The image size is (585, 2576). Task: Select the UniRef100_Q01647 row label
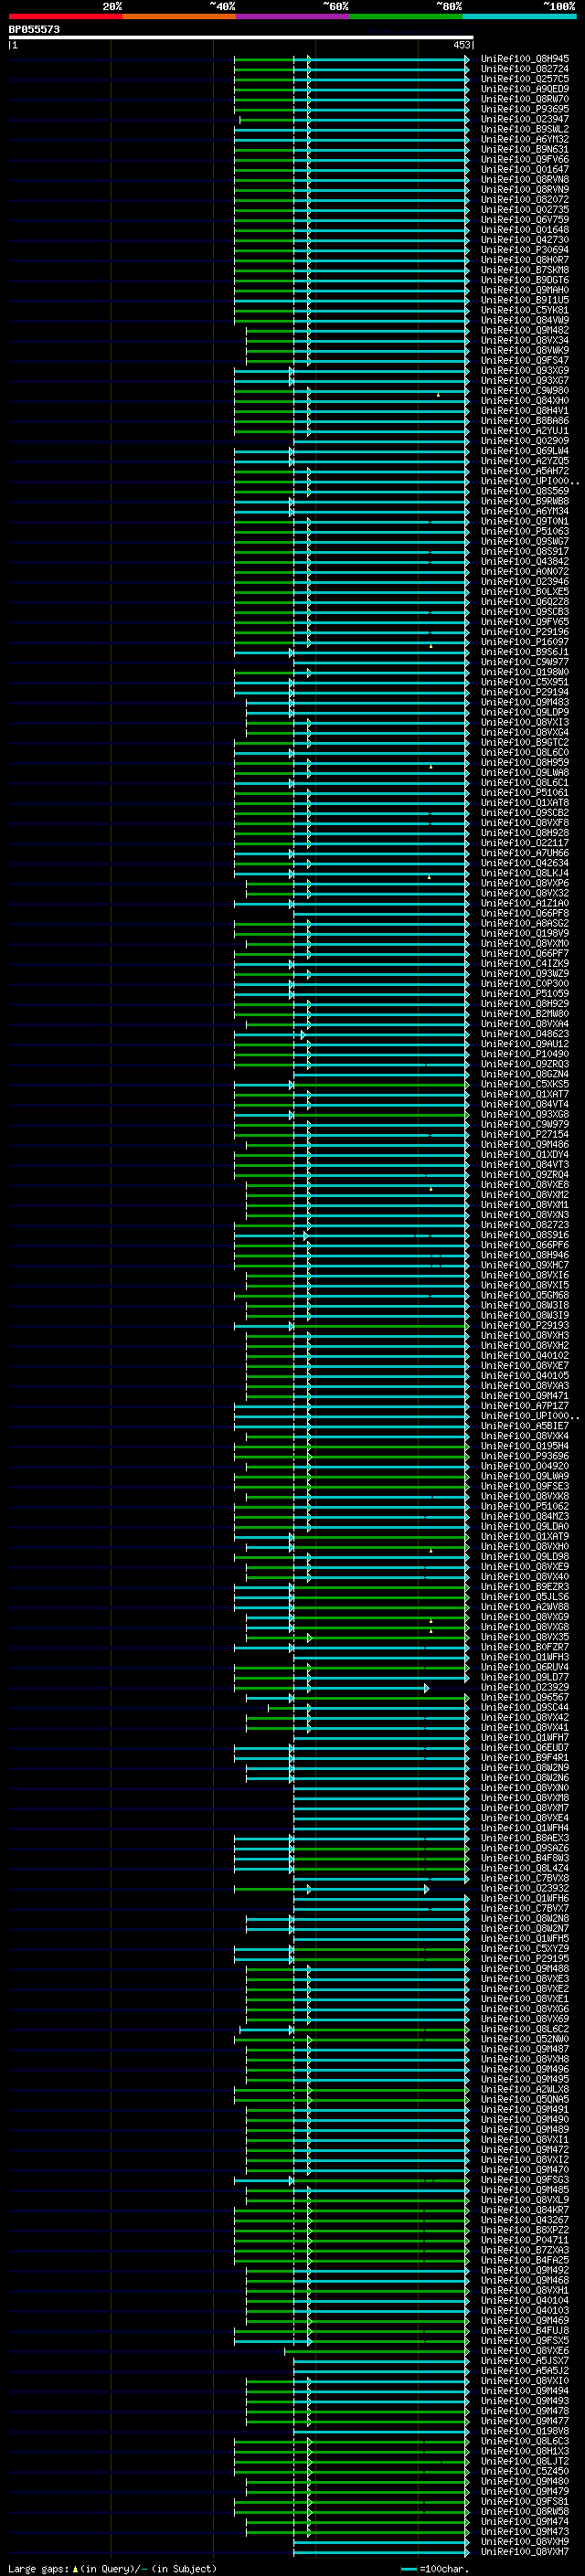coord(525,169)
